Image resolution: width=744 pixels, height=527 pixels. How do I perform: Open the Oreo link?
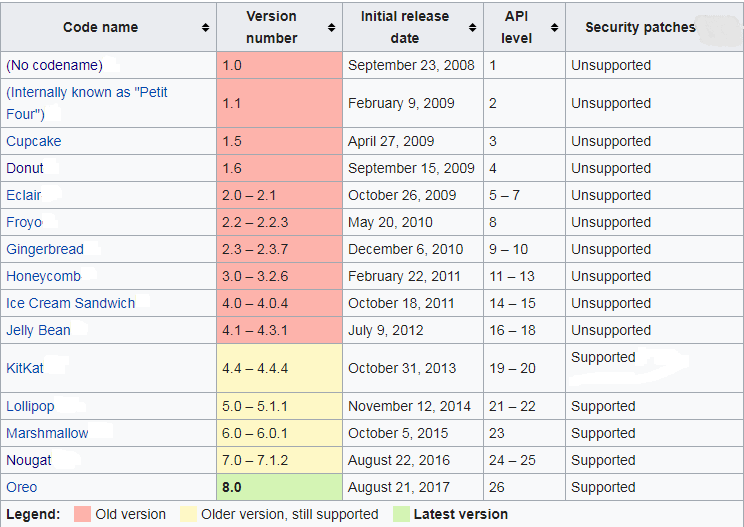point(22,487)
